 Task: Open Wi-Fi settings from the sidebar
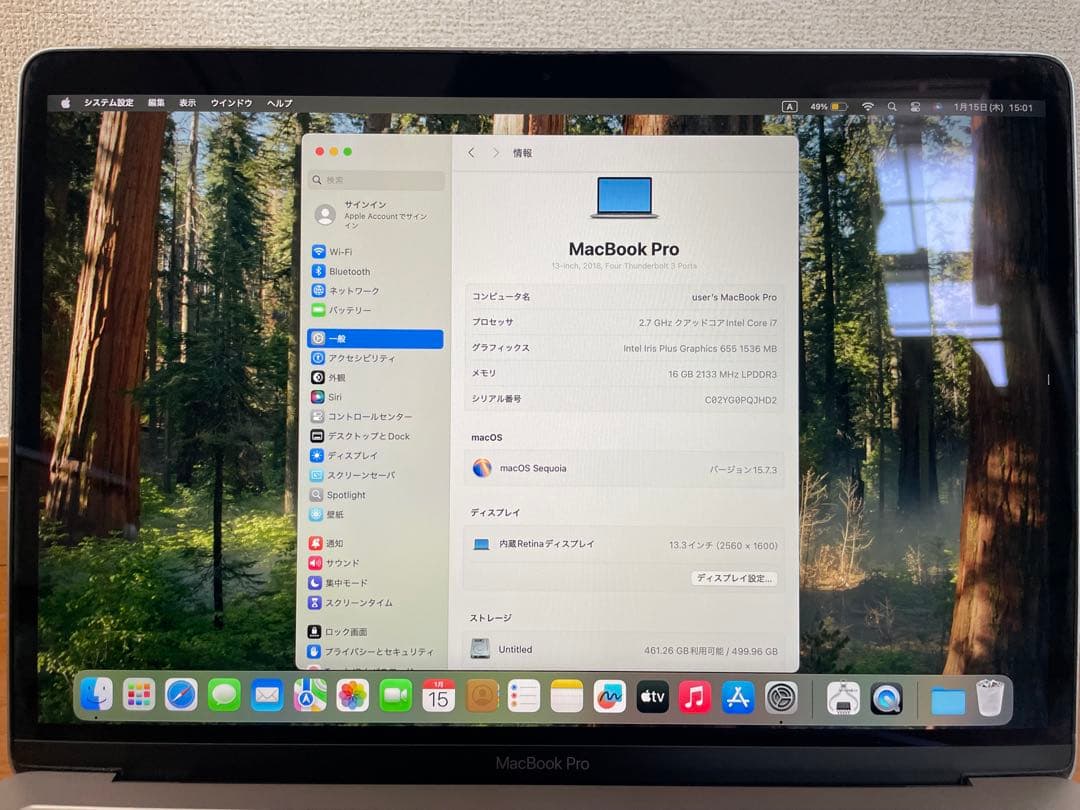(345, 251)
